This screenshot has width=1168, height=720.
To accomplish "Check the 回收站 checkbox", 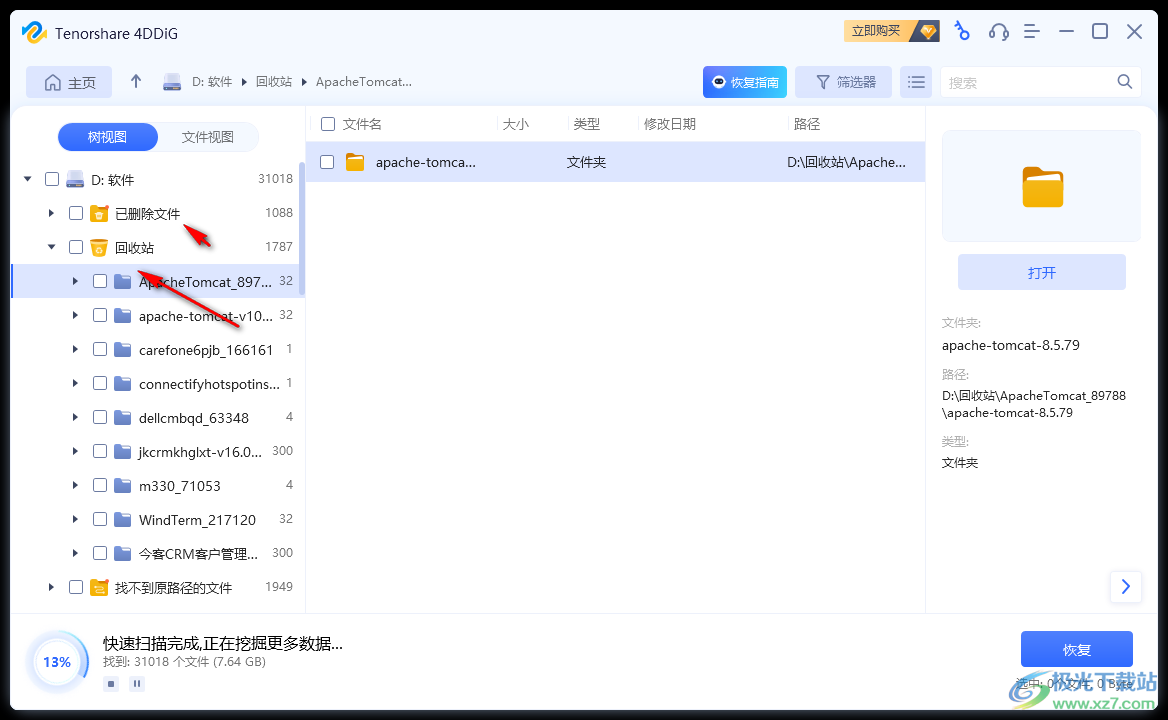I will (x=76, y=247).
